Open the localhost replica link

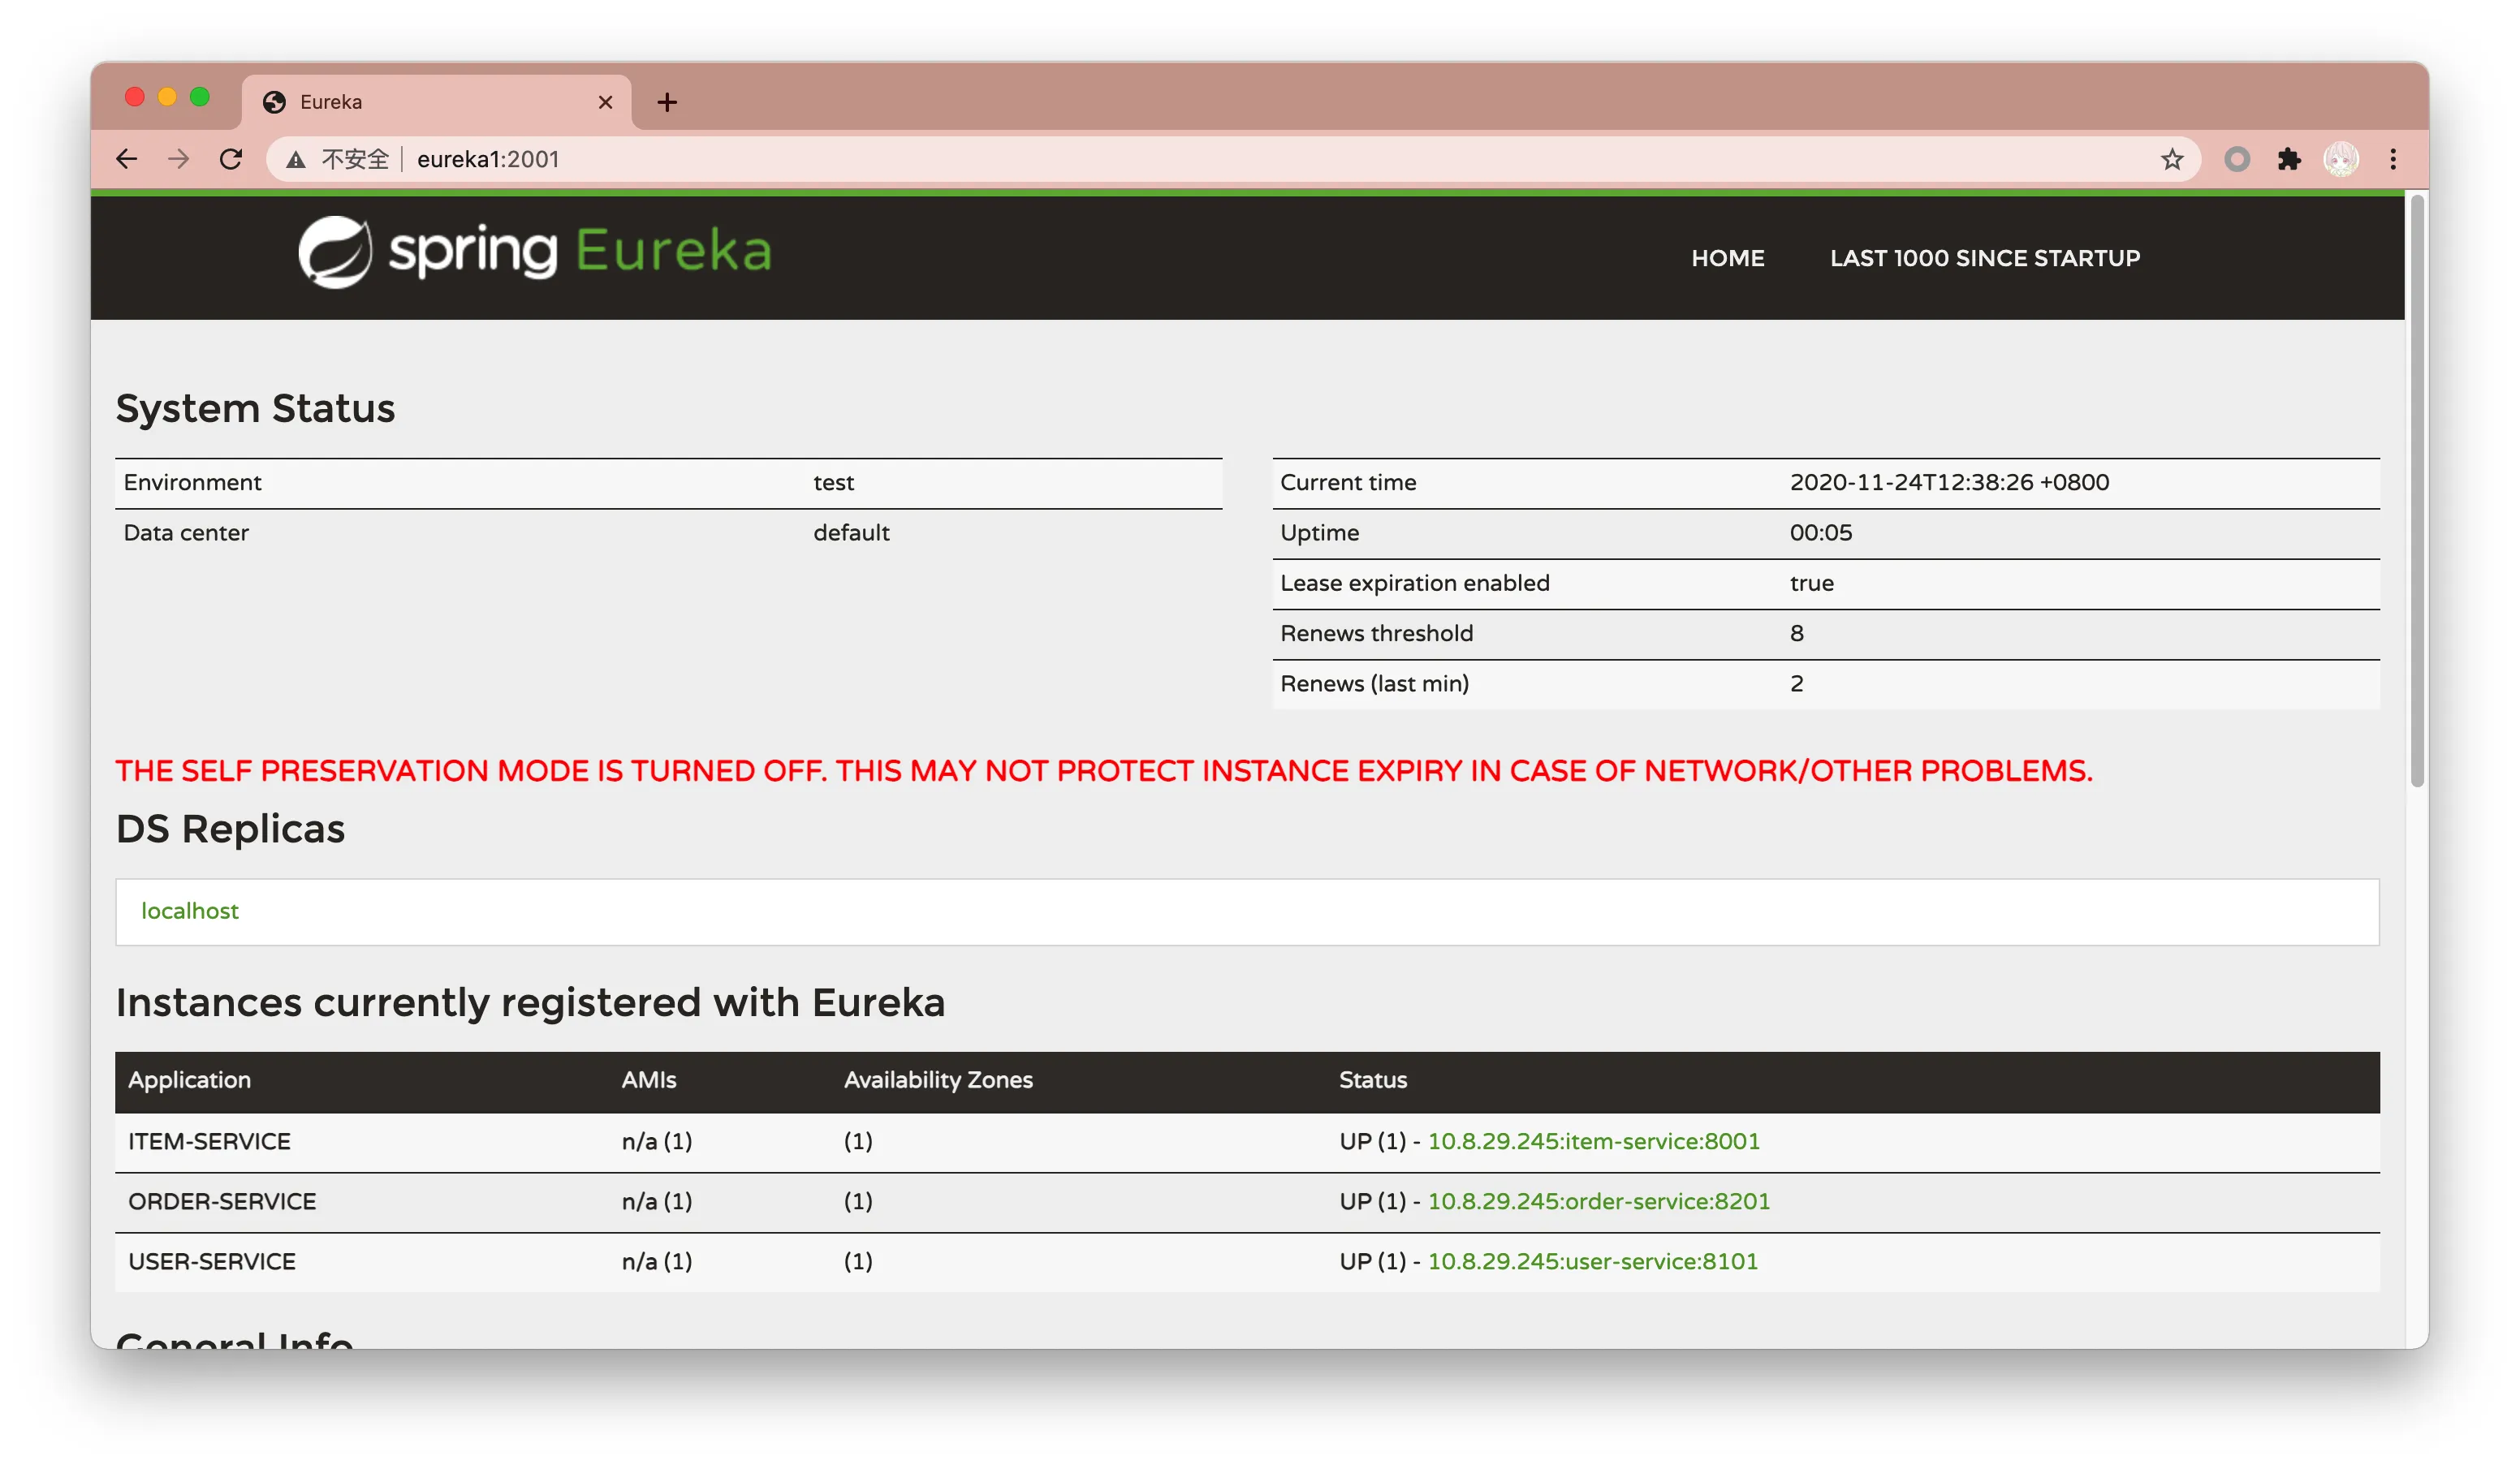[x=190, y=911]
